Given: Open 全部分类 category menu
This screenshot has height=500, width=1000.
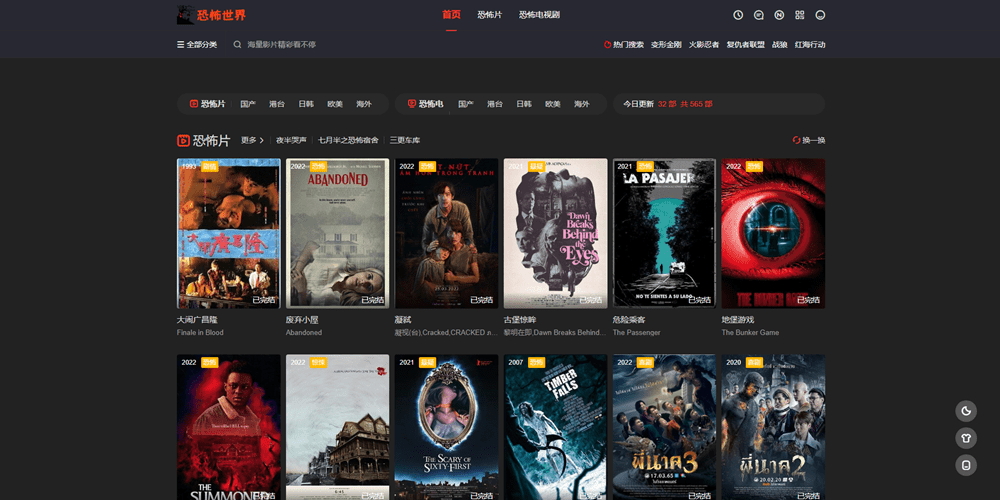Looking at the screenshot, I should (197, 45).
